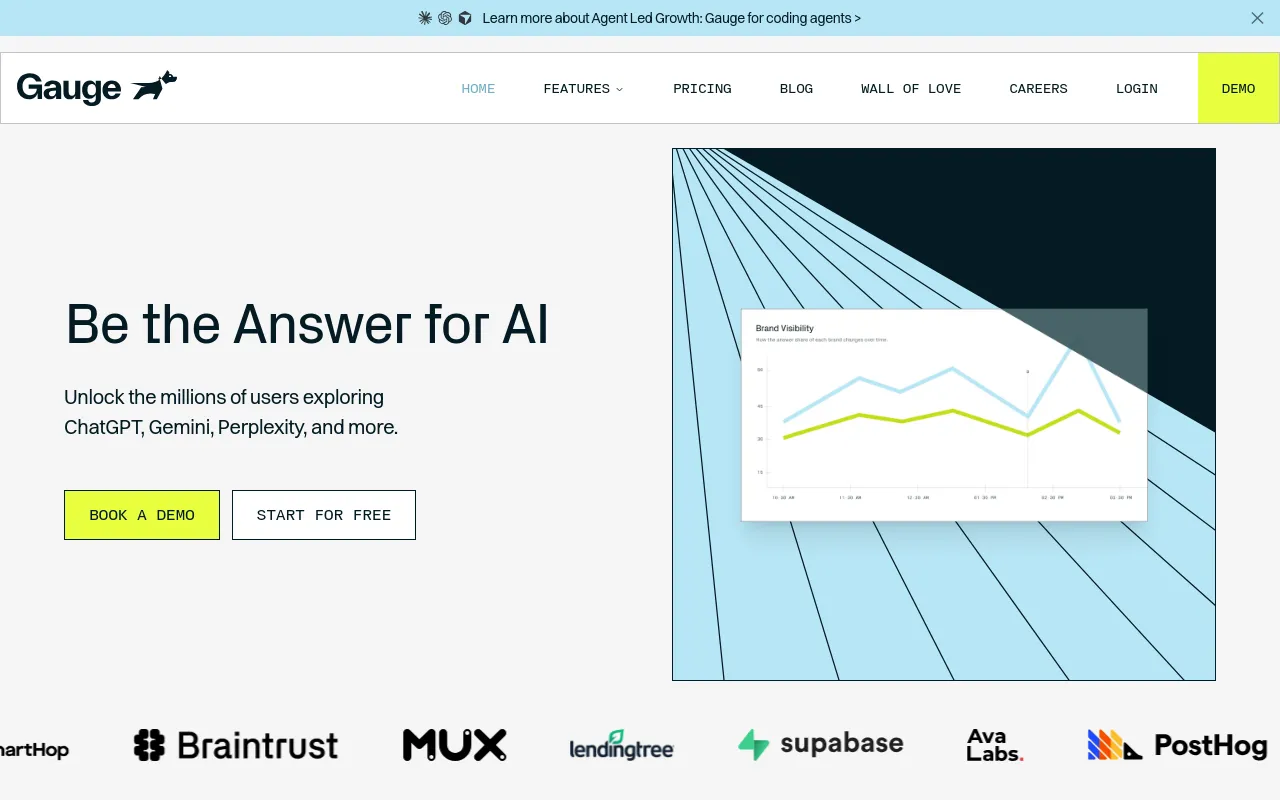Go to the Home nav item
Viewport: 1280px width, 800px height.
click(478, 89)
